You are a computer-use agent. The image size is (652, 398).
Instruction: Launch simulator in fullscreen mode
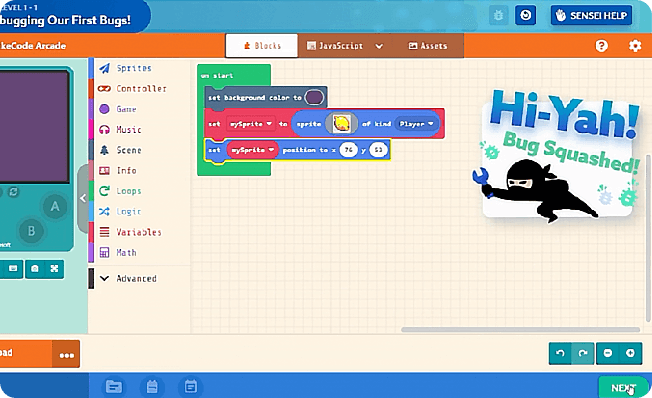(x=54, y=269)
